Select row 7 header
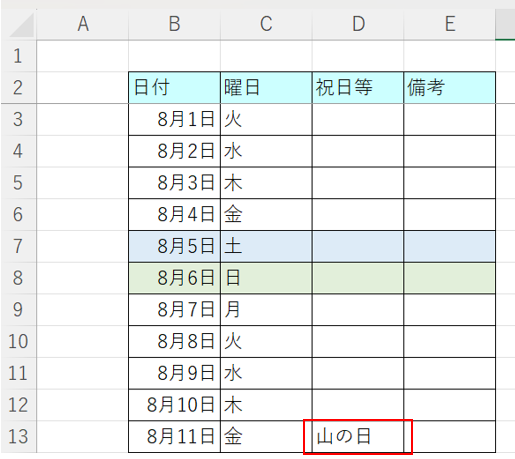Screen dimensions: 515x459 tap(18, 246)
